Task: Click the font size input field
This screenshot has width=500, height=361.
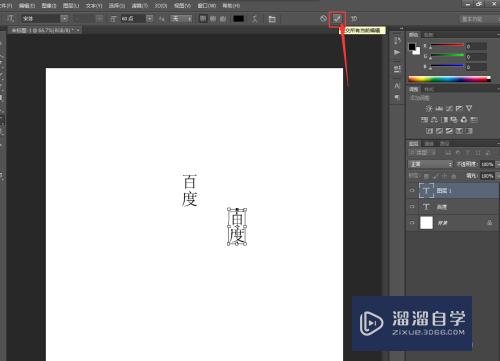Action: (x=133, y=19)
